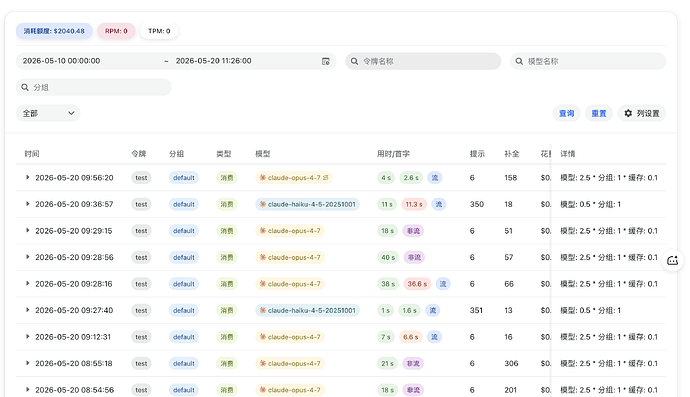Viewport: 690px width, 397px height.
Task: Expand the 09:29:15 log row
Action: click(27, 230)
